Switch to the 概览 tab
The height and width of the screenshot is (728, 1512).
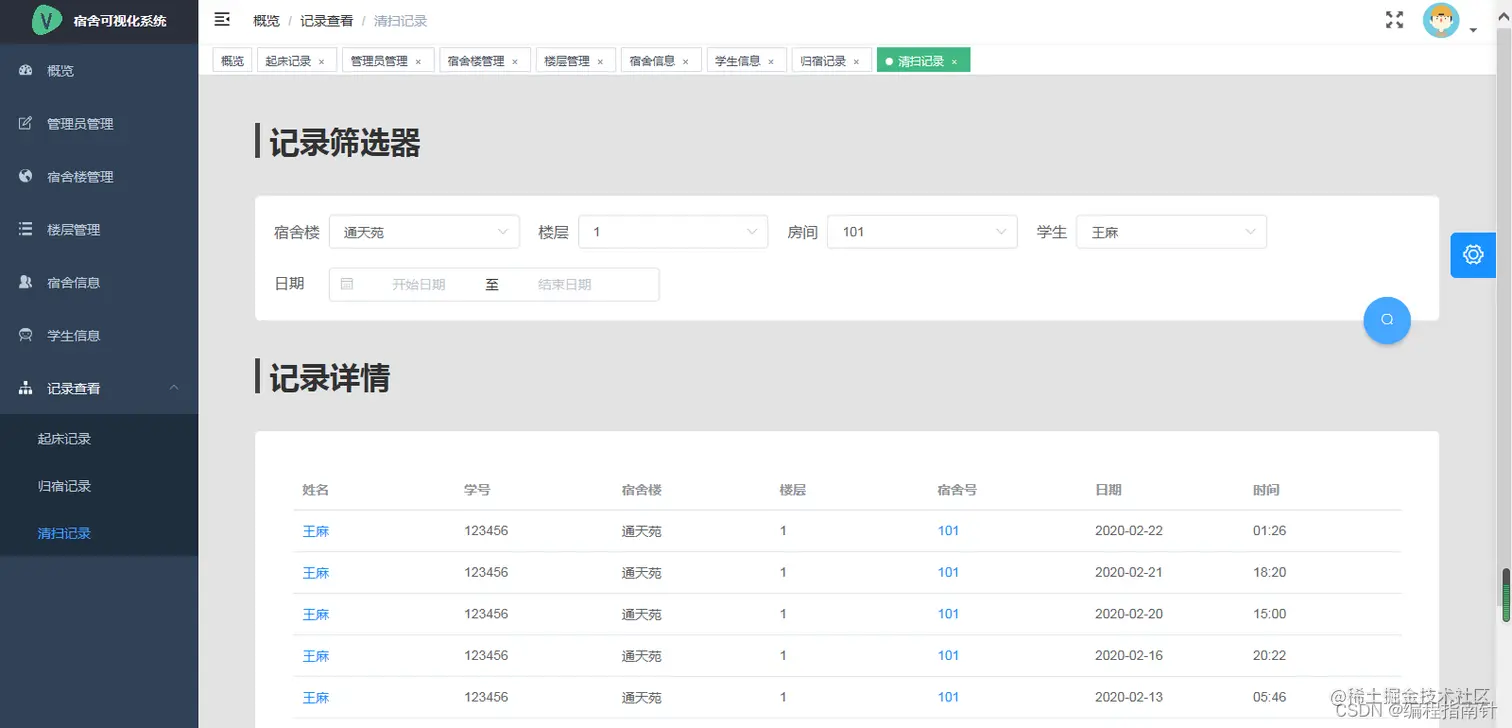(x=232, y=61)
